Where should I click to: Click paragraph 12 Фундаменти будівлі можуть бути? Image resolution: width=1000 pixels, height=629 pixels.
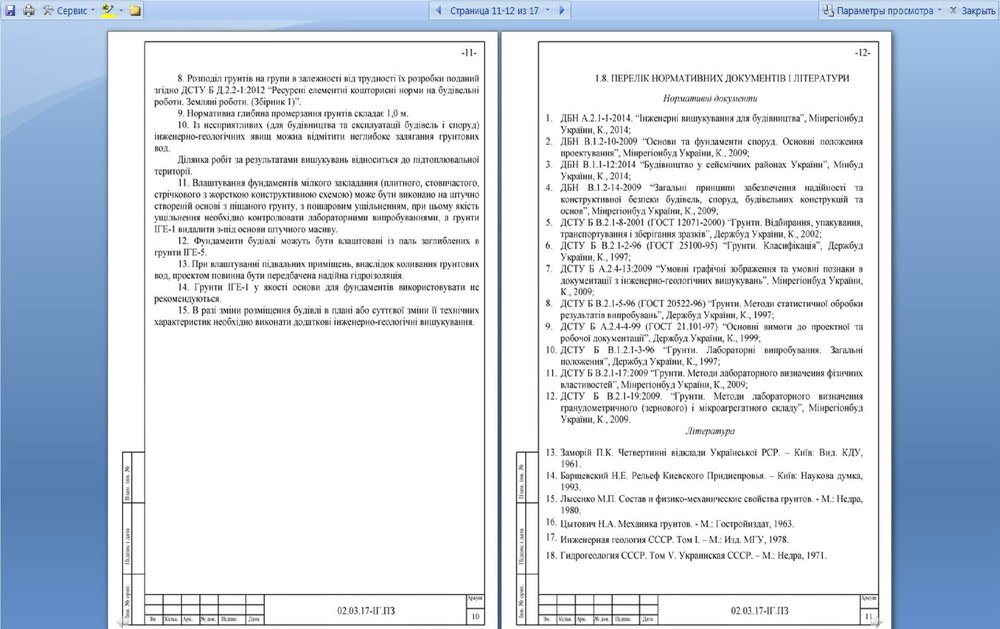316,246
